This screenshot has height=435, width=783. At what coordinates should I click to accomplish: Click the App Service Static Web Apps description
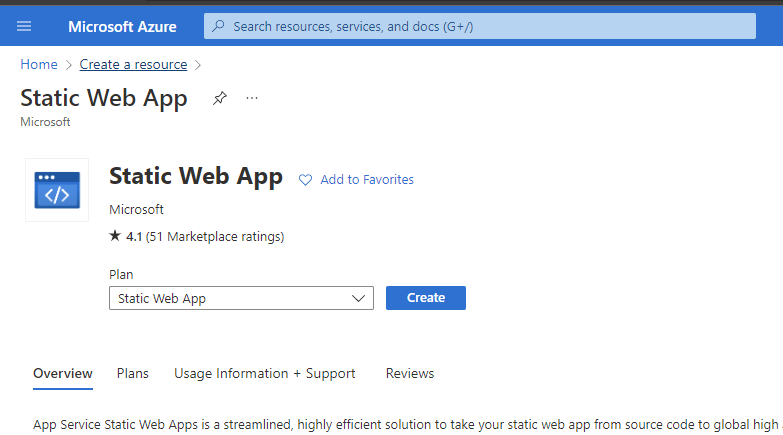pyautogui.click(x=407, y=425)
